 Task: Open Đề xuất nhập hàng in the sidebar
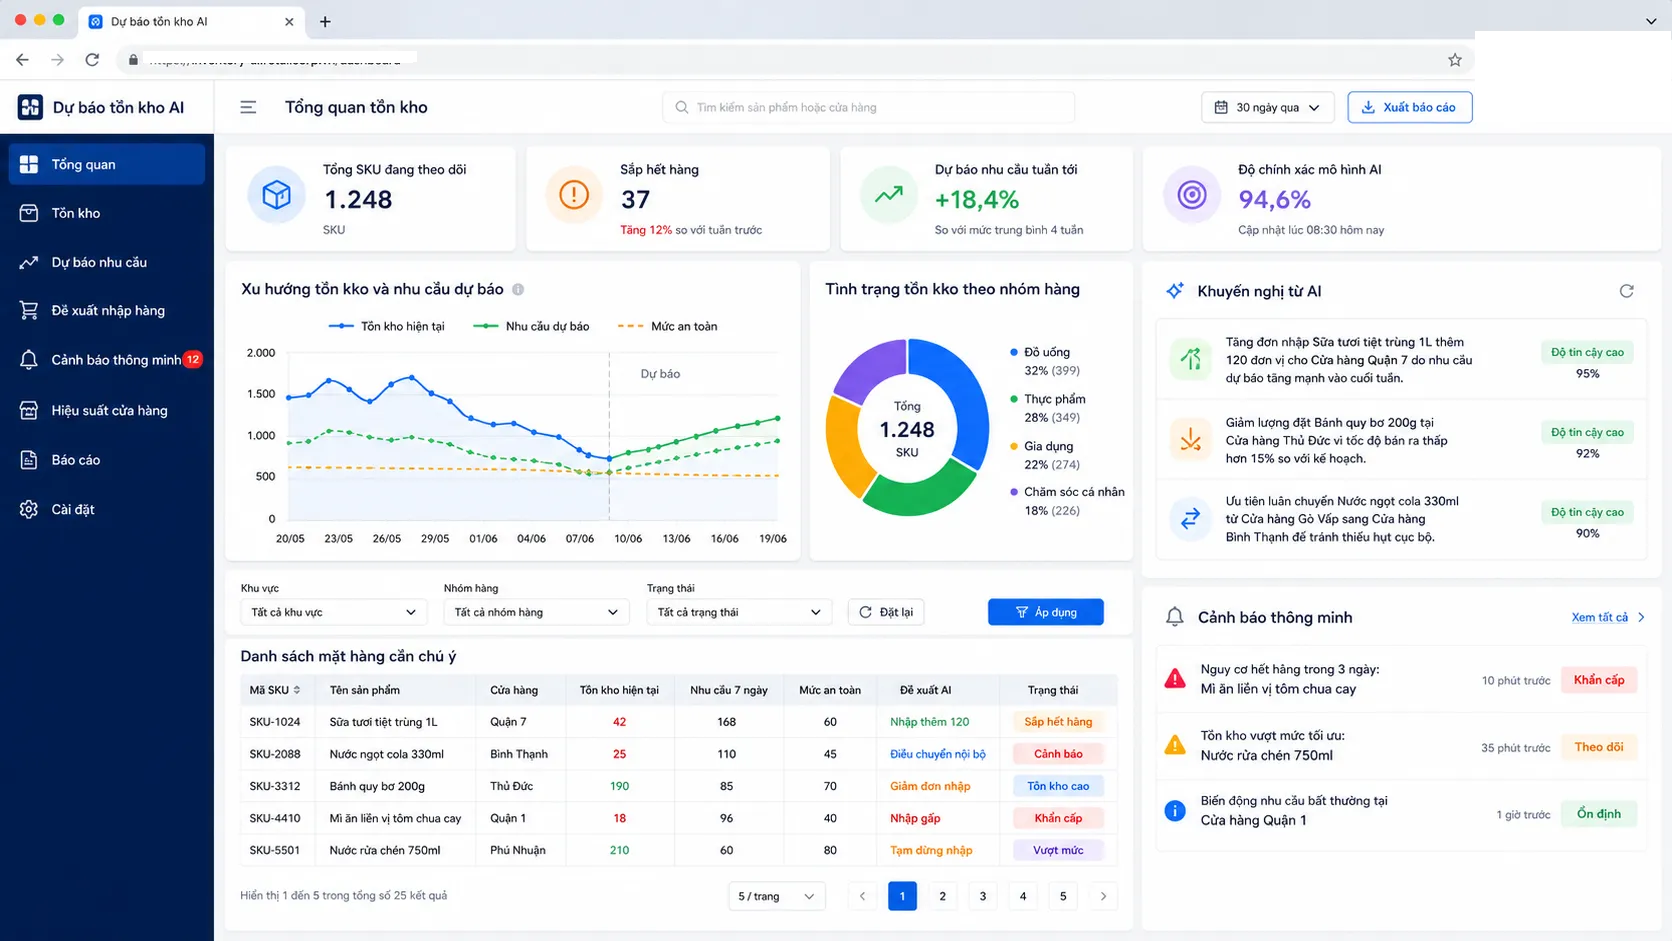coord(107,310)
